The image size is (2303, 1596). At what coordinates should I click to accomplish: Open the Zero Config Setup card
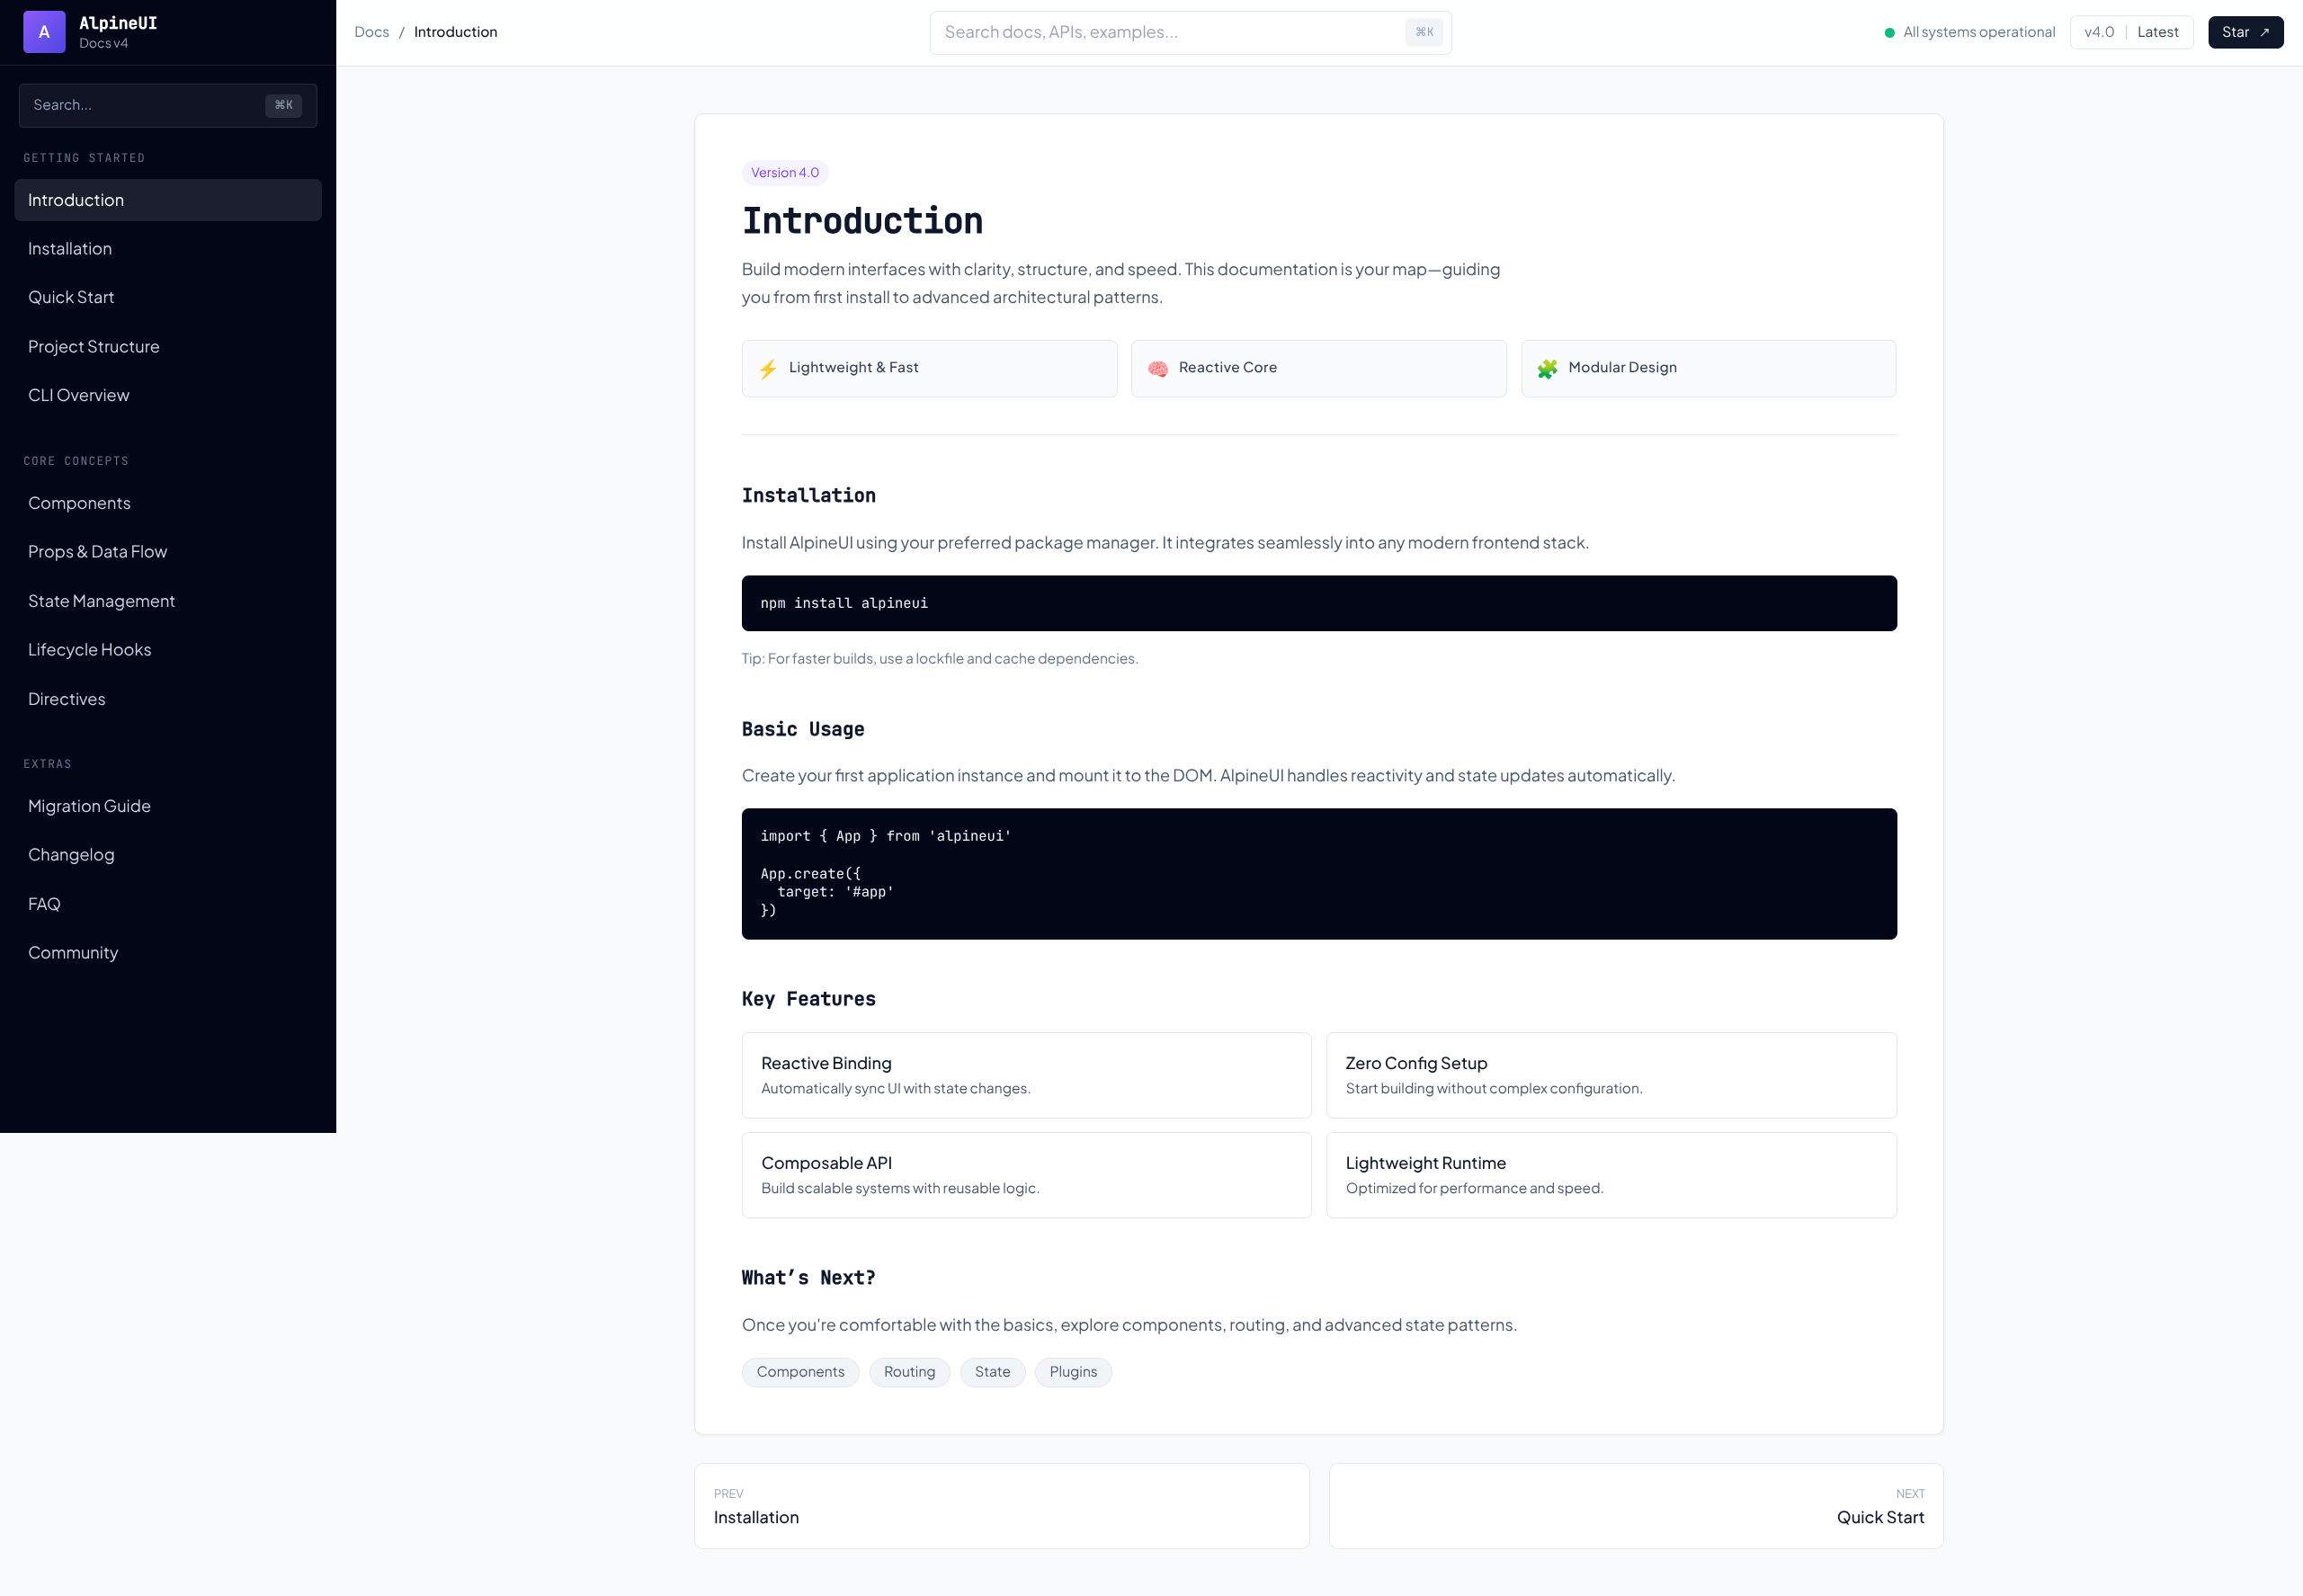coord(1611,1075)
